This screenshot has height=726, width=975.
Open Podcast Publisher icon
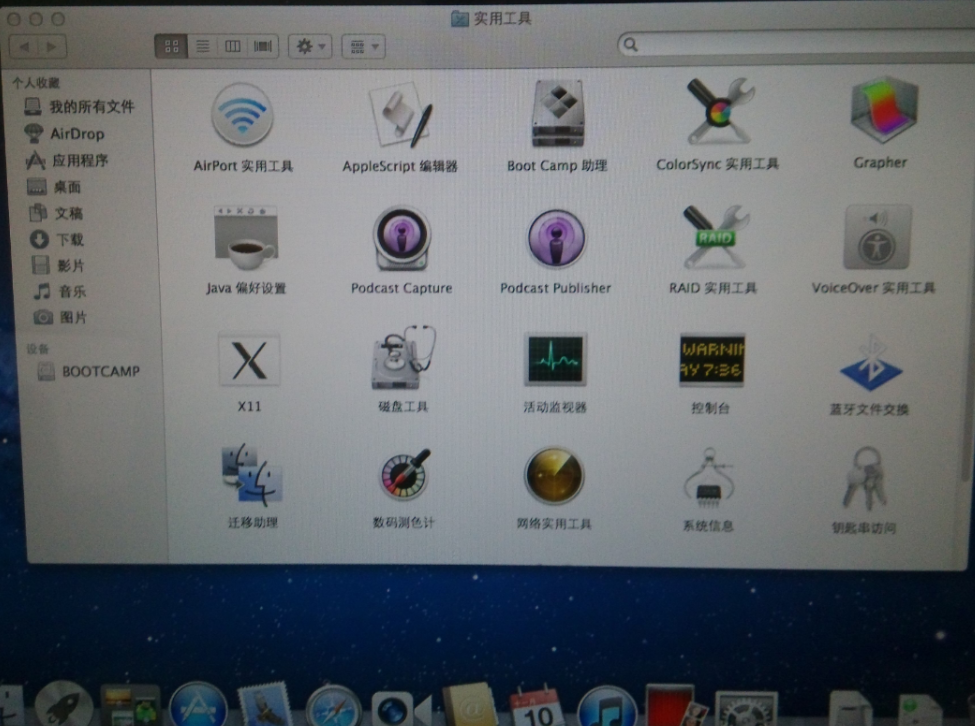(x=556, y=238)
